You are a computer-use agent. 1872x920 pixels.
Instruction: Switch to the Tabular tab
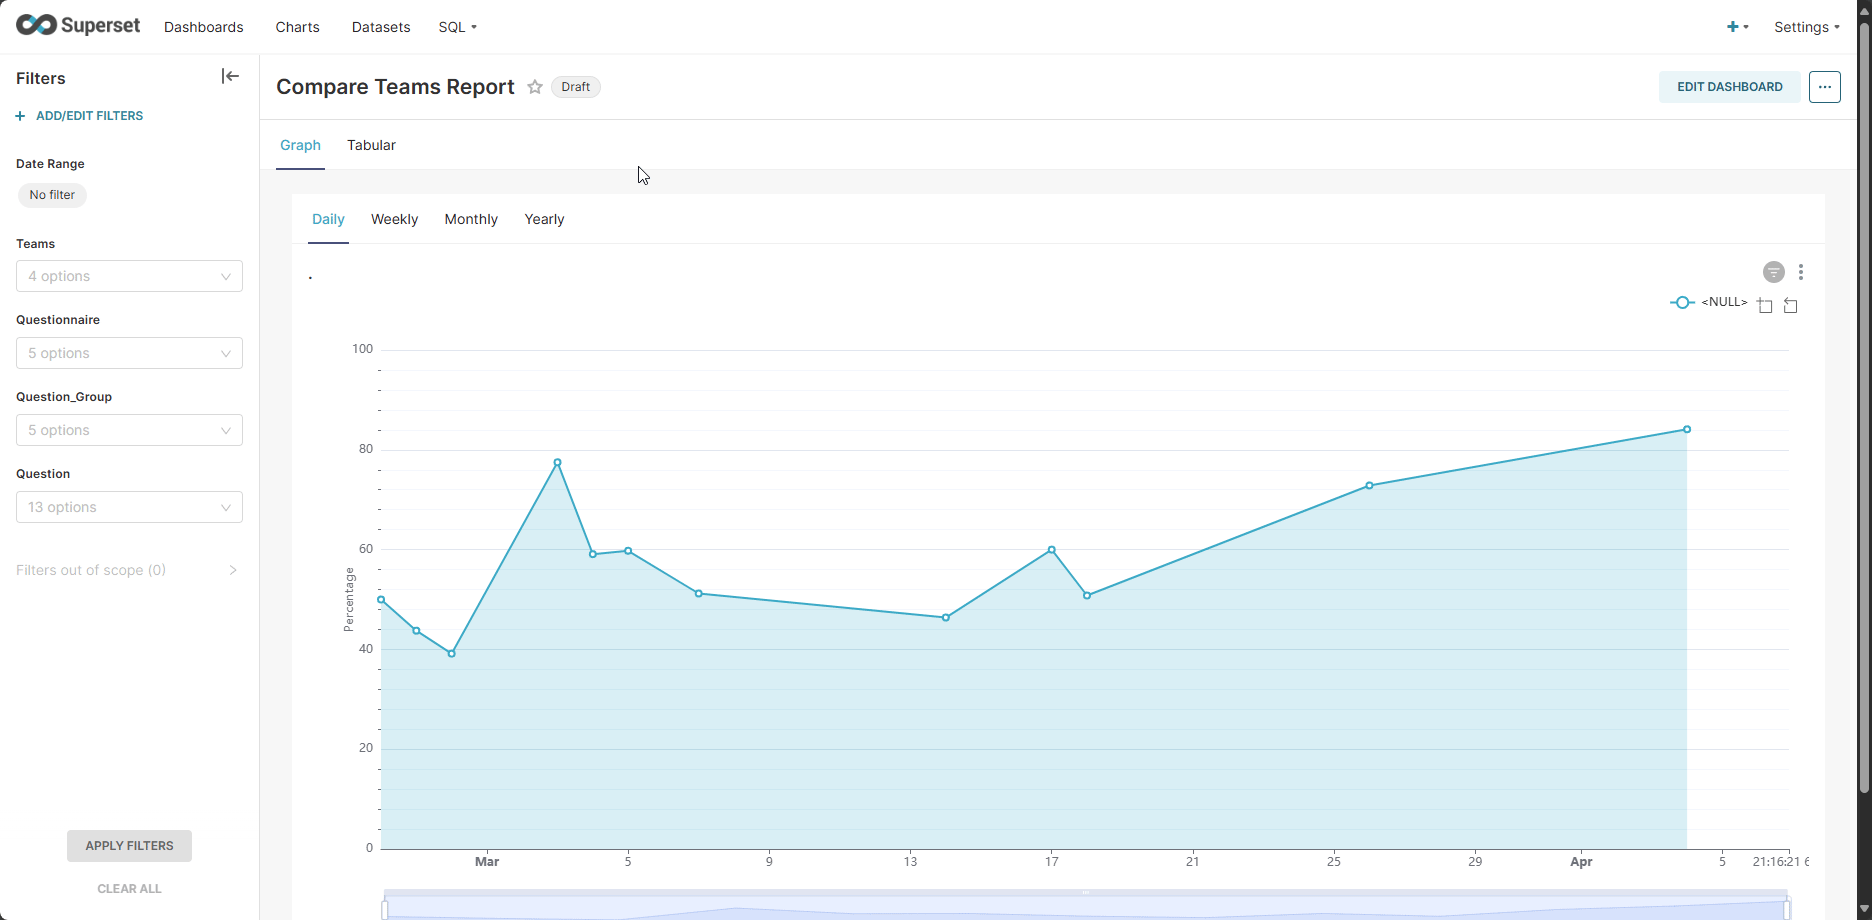[x=371, y=145]
